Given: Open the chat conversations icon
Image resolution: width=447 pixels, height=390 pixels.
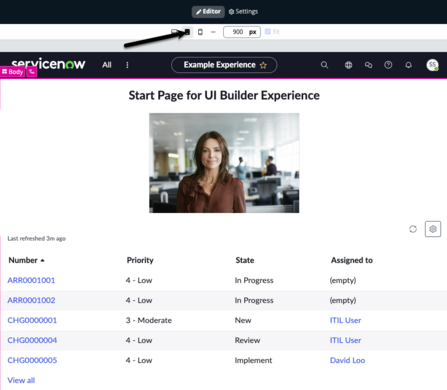Looking at the screenshot, I should (368, 65).
